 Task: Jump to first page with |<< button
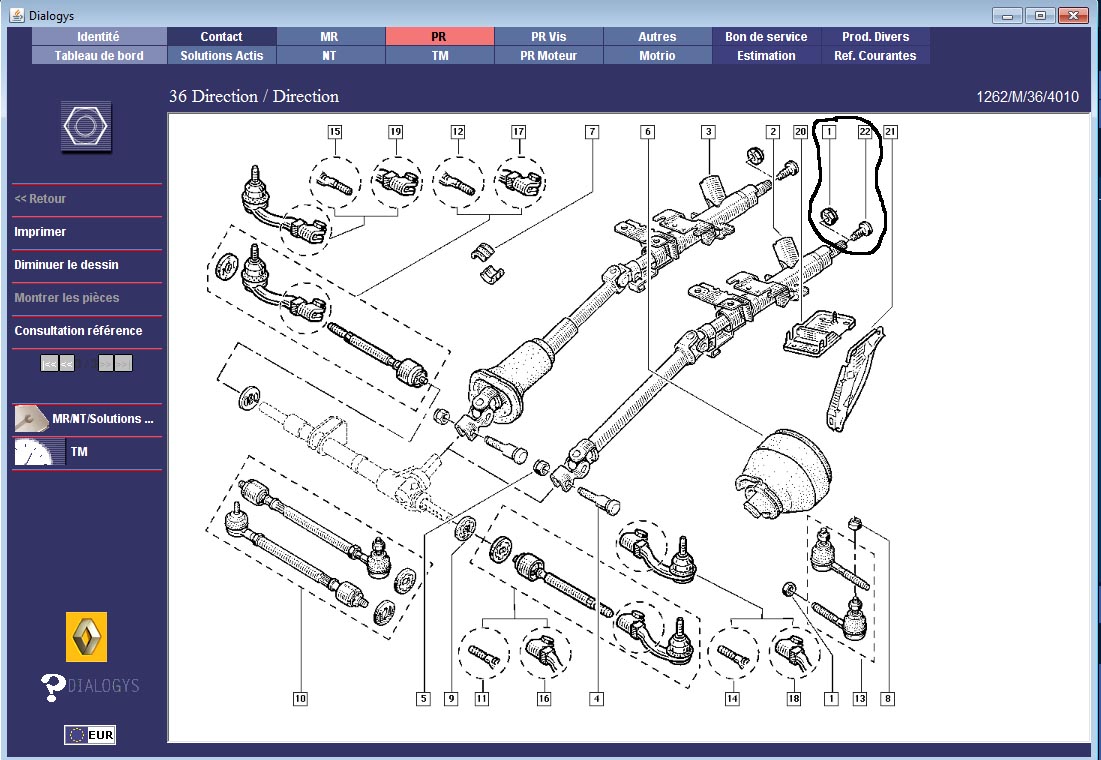(x=49, y=363)
